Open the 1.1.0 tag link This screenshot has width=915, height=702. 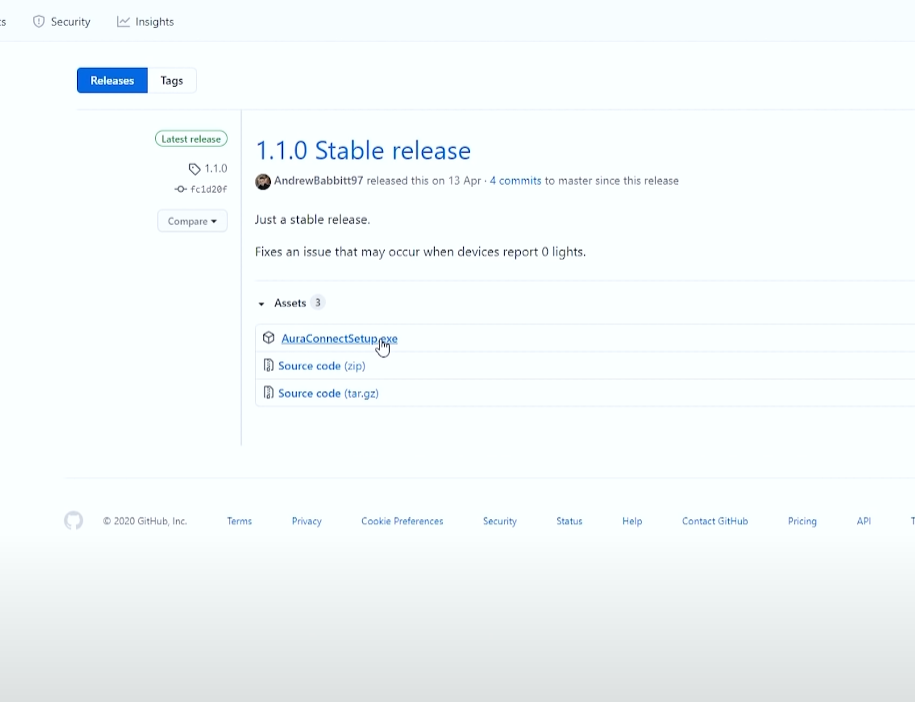(216, 169)
